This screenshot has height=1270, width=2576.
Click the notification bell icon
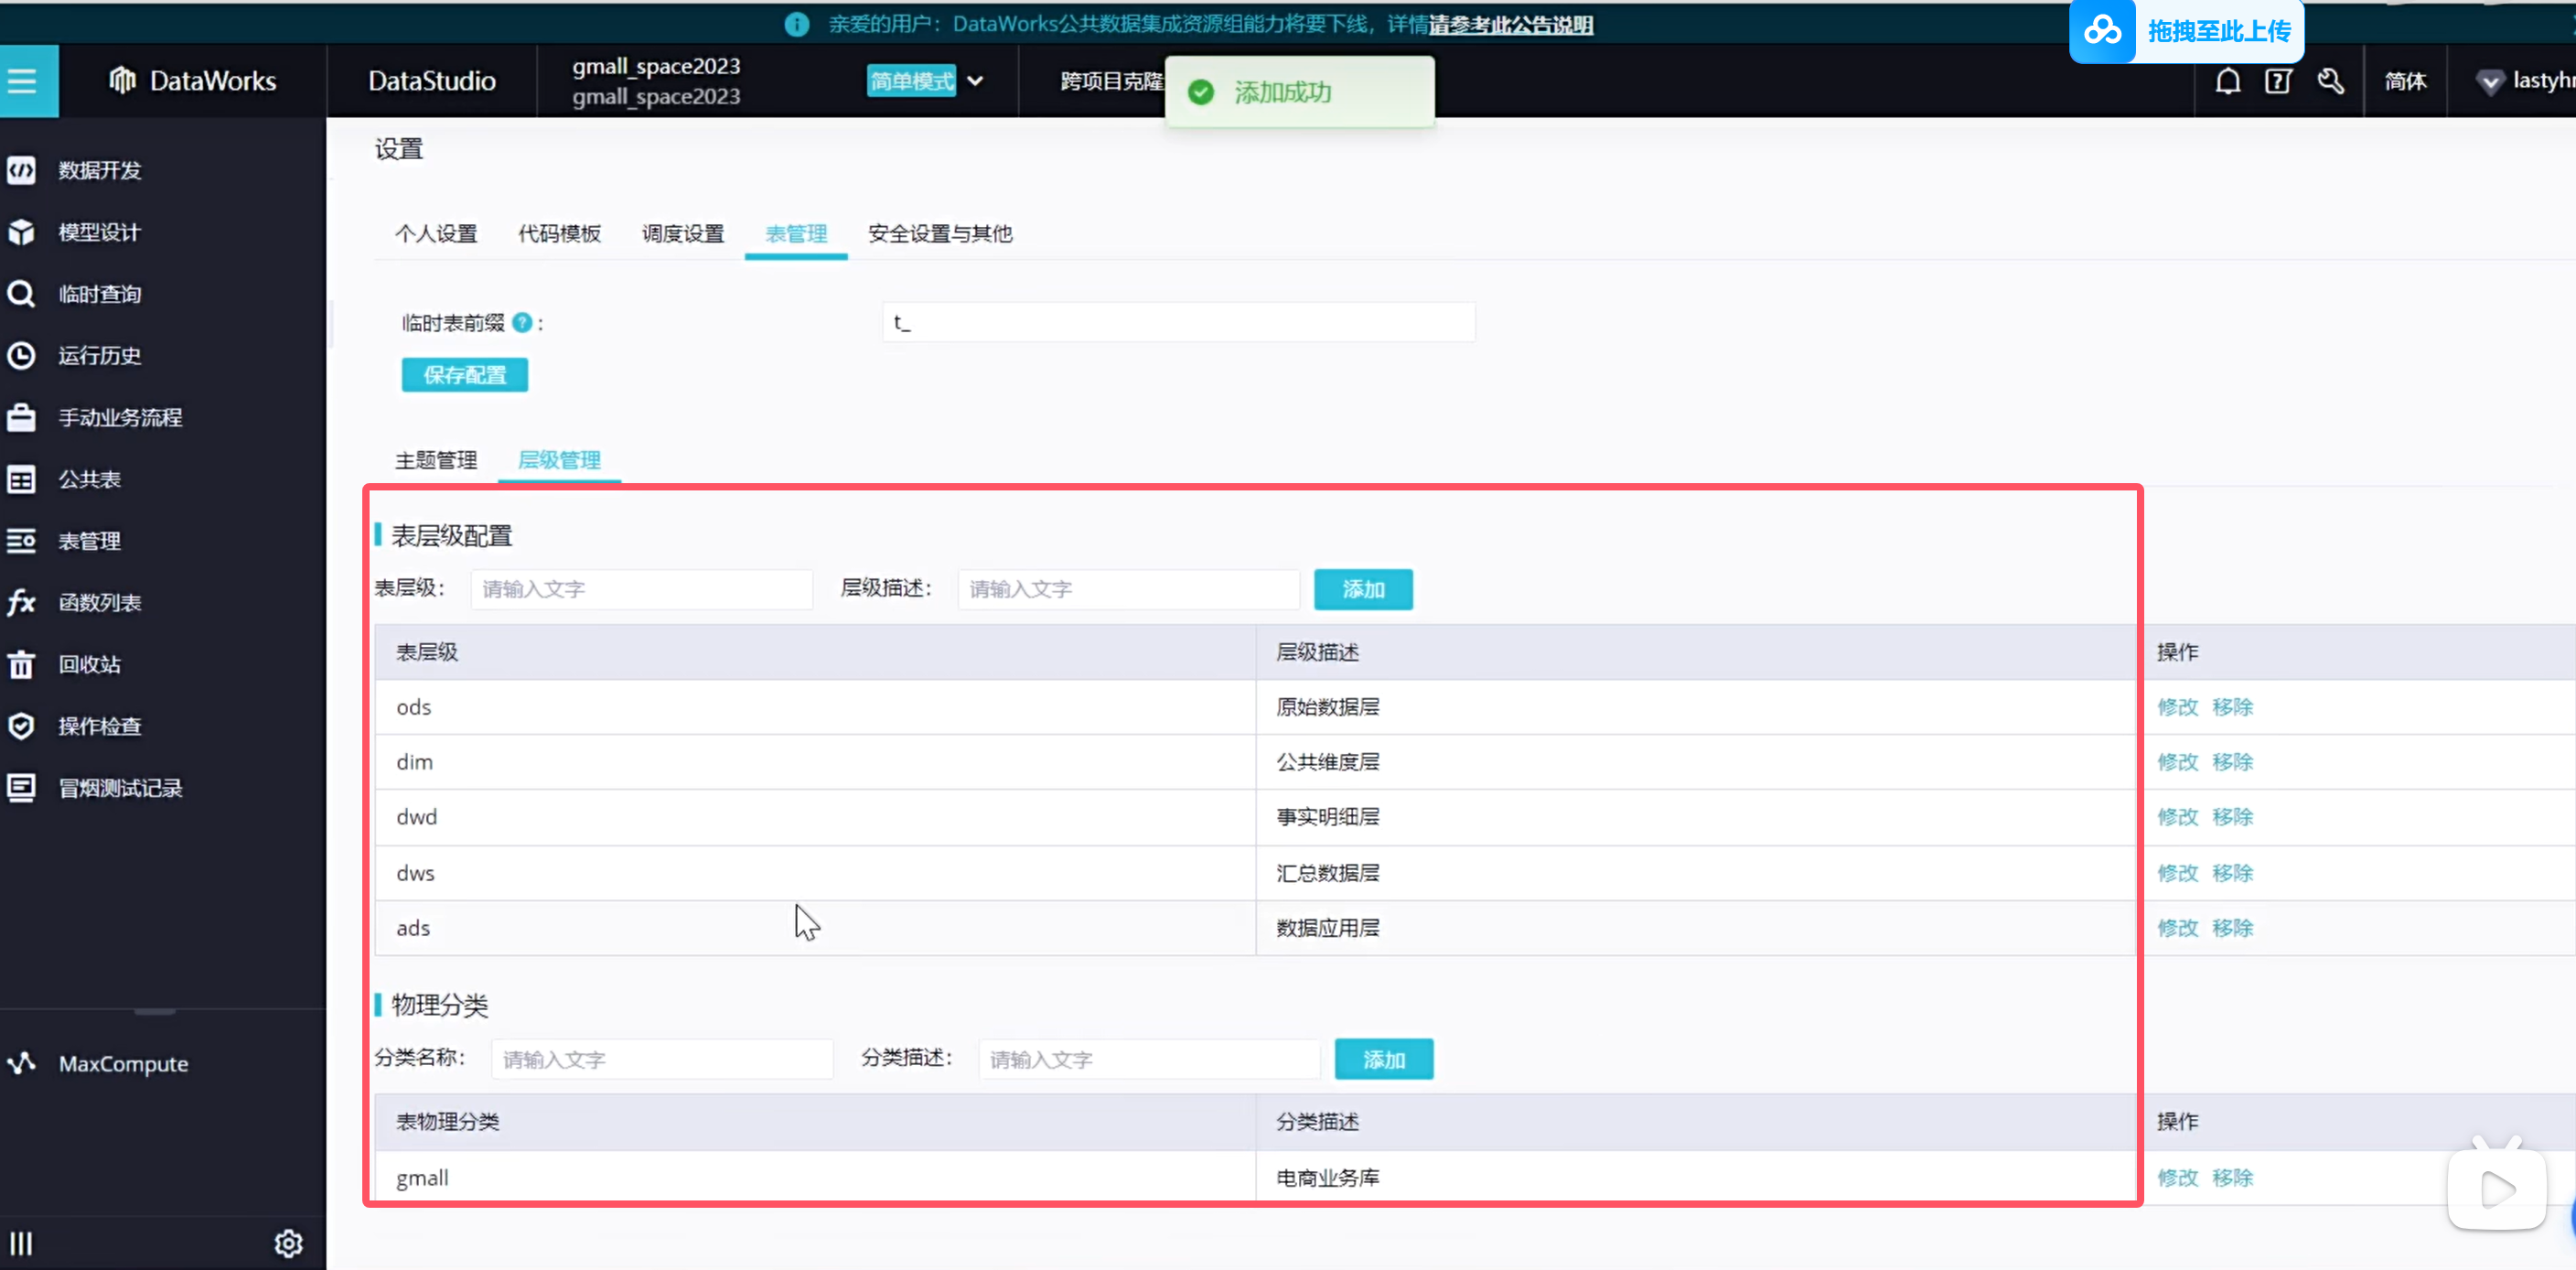(x=2228, y=81)
